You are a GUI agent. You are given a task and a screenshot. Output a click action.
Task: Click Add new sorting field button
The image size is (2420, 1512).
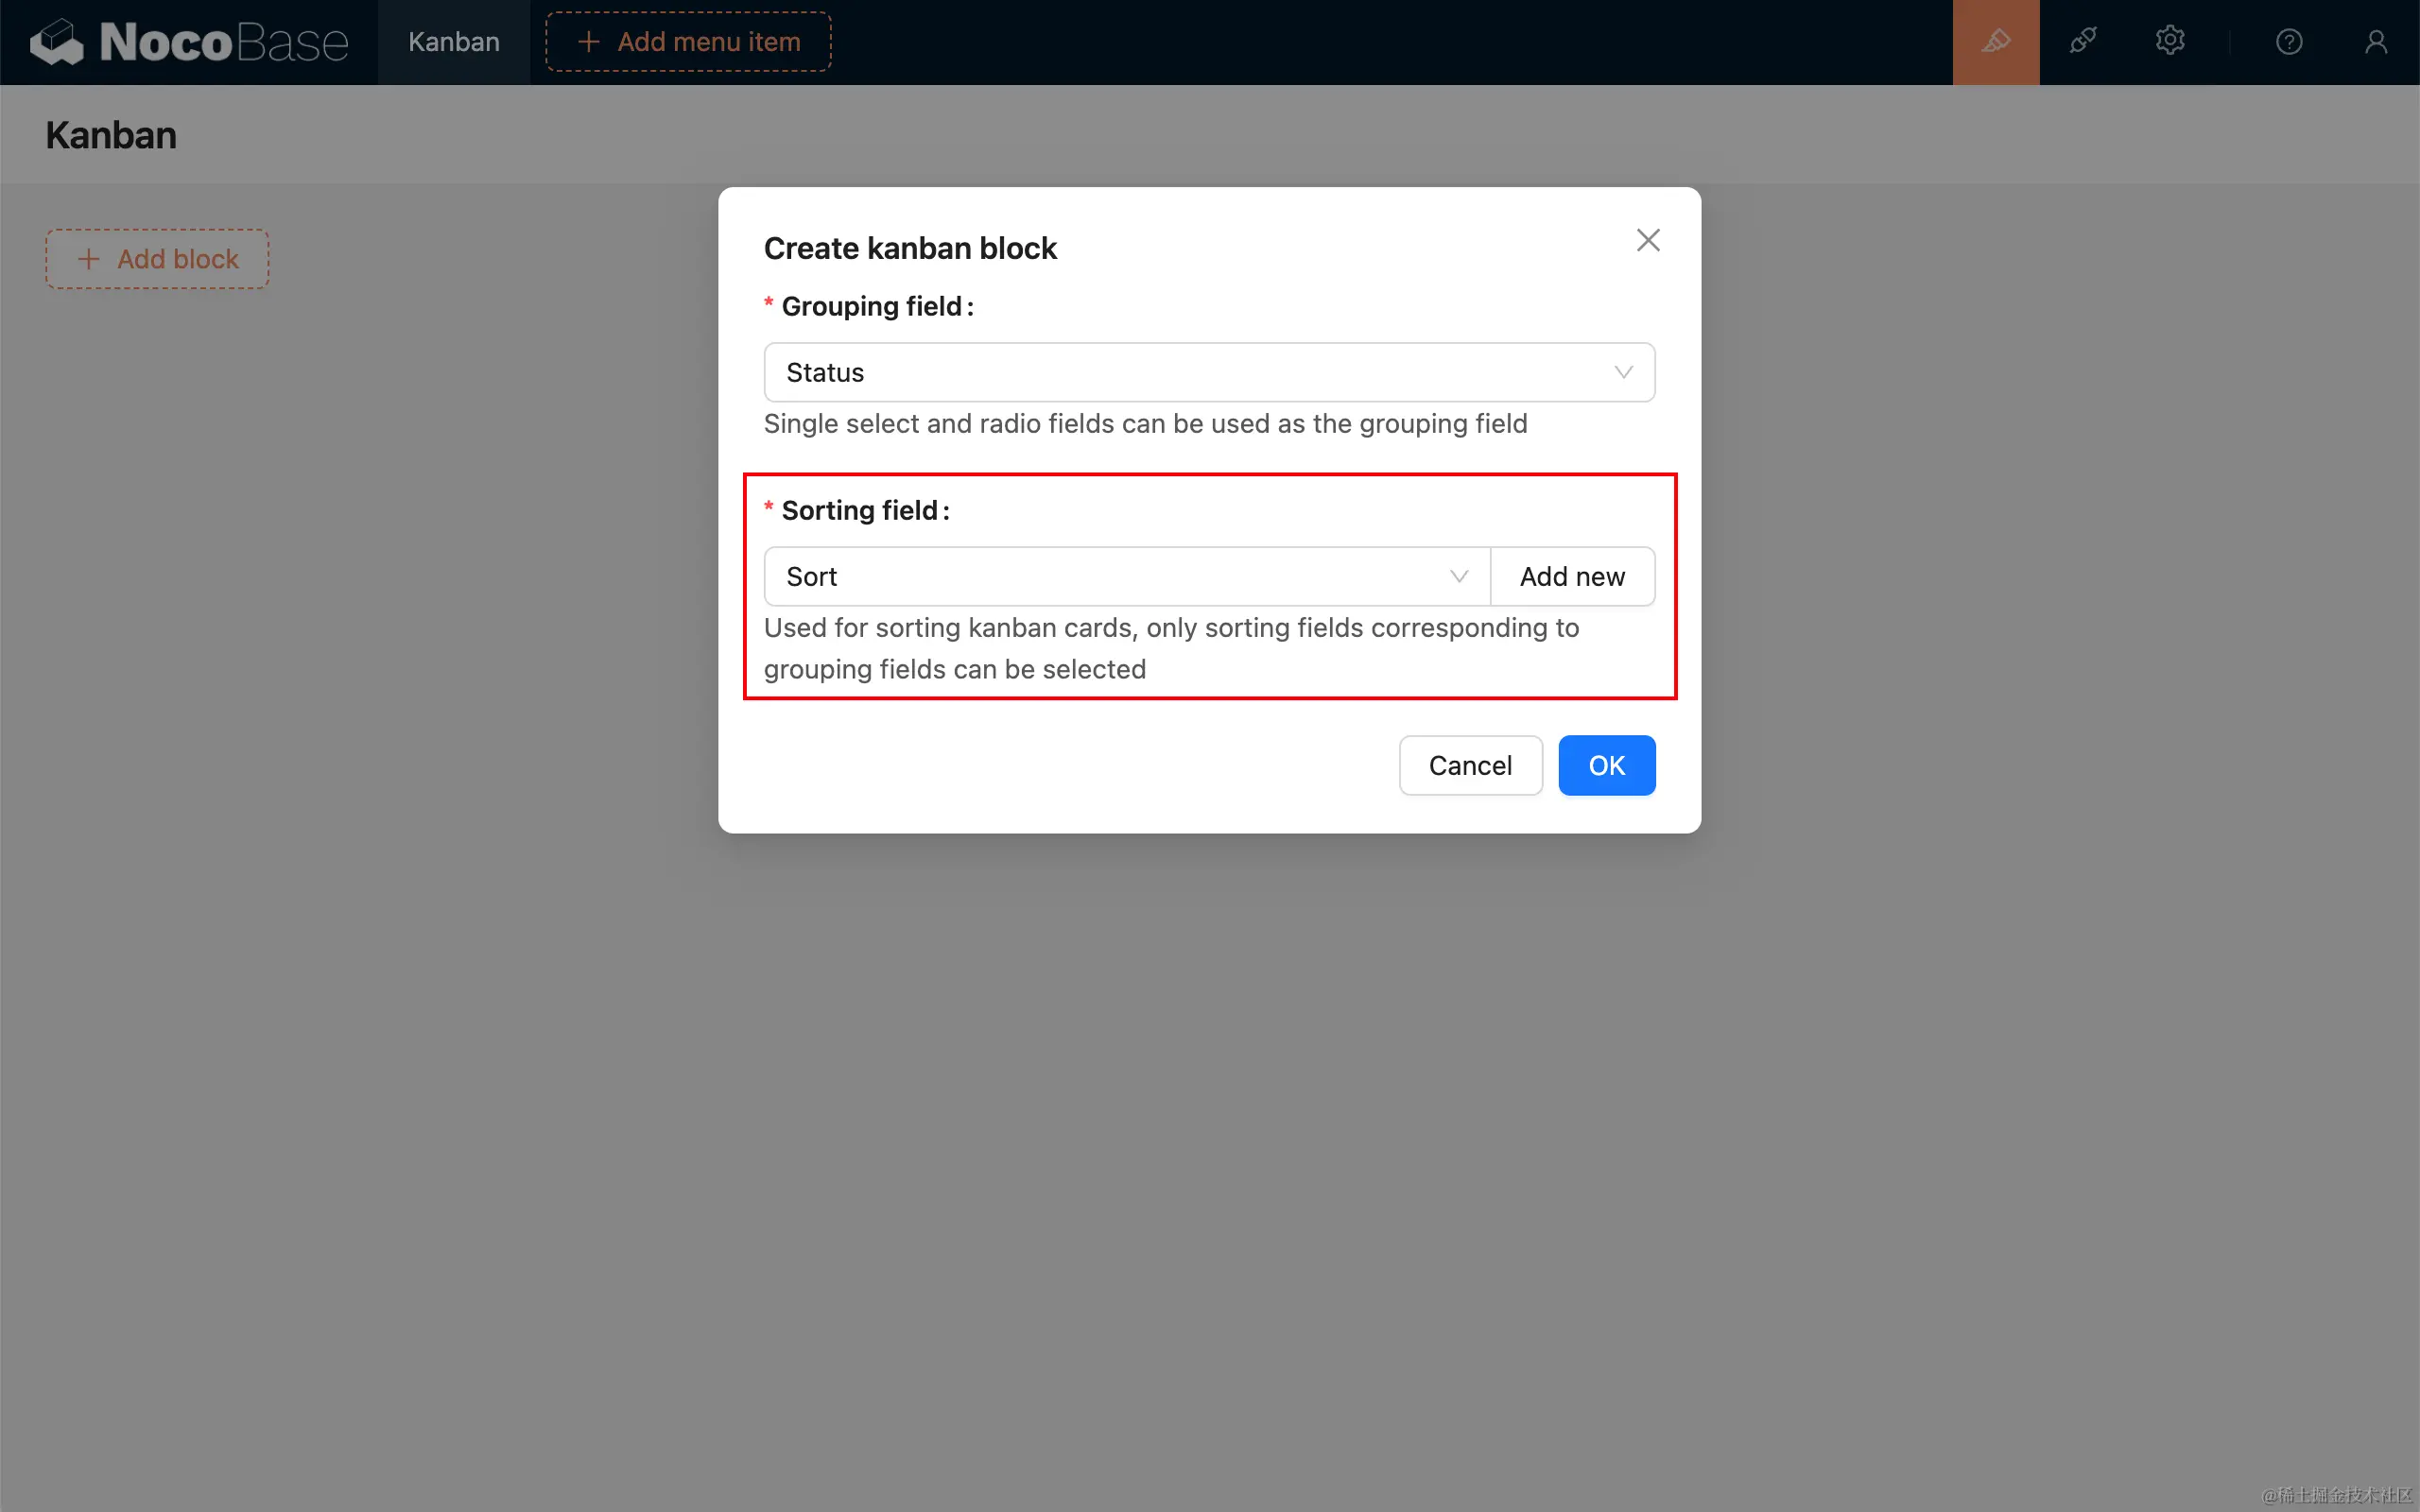pos(1572,576)
